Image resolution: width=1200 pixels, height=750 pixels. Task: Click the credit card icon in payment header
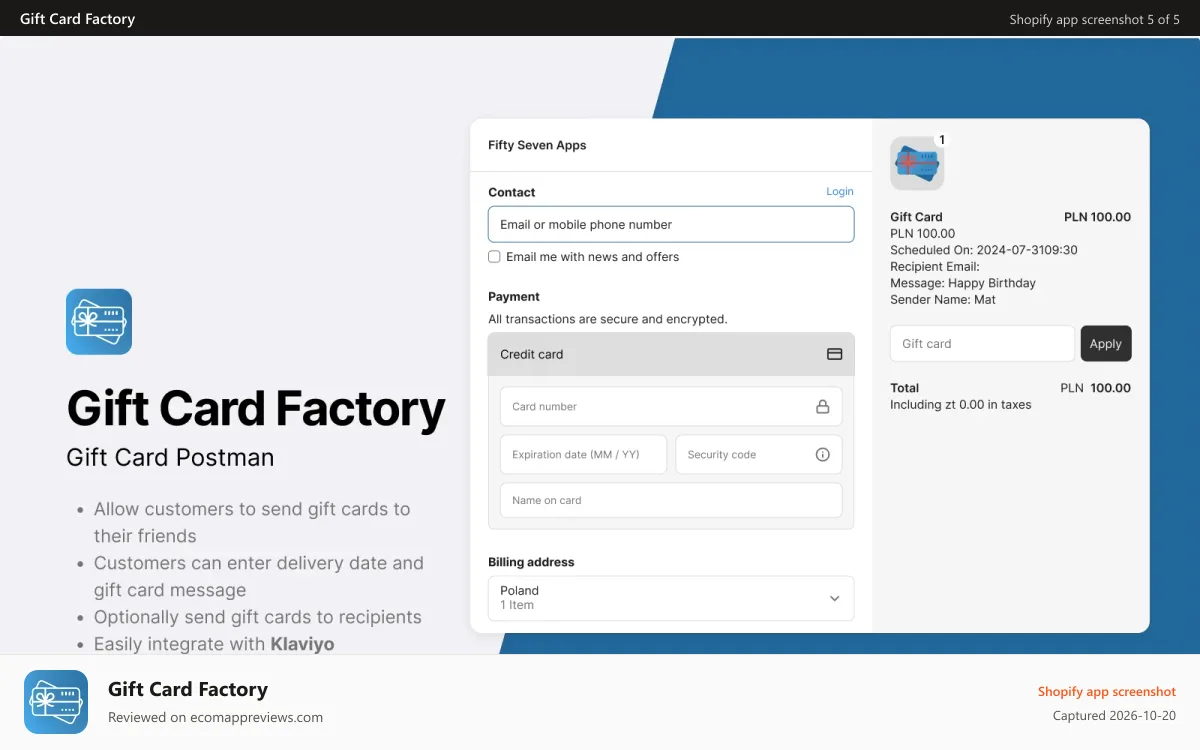[835, 354]
